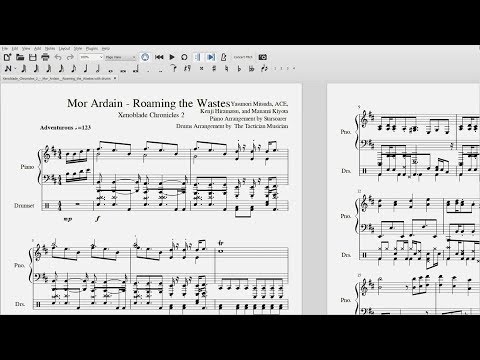This screenshot has height=360, width=480.
Task: Open the Layout menu
Action: pyautogui.click(x=64, y=49)
